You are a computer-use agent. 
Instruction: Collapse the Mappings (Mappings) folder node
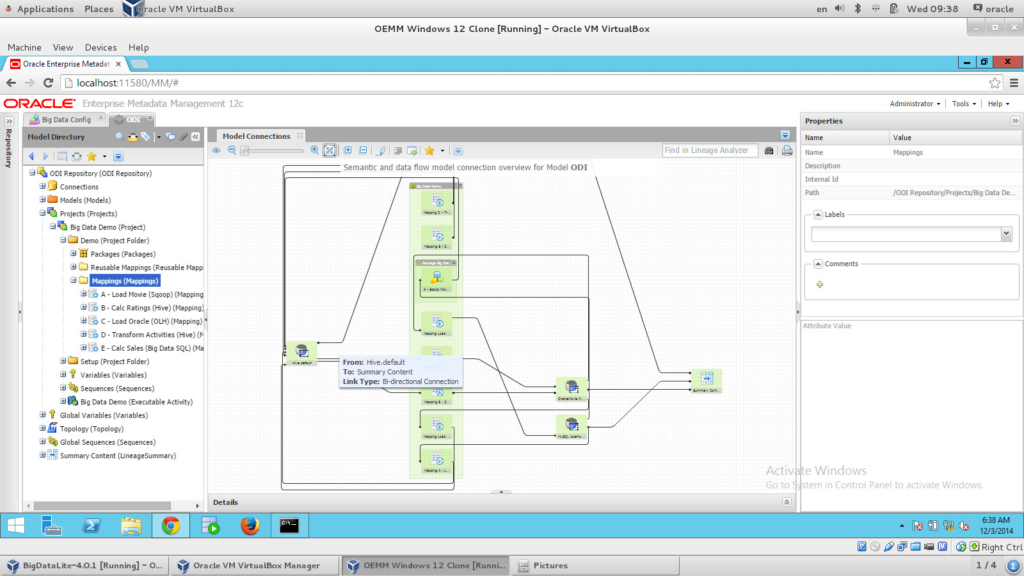coord(73,280)
